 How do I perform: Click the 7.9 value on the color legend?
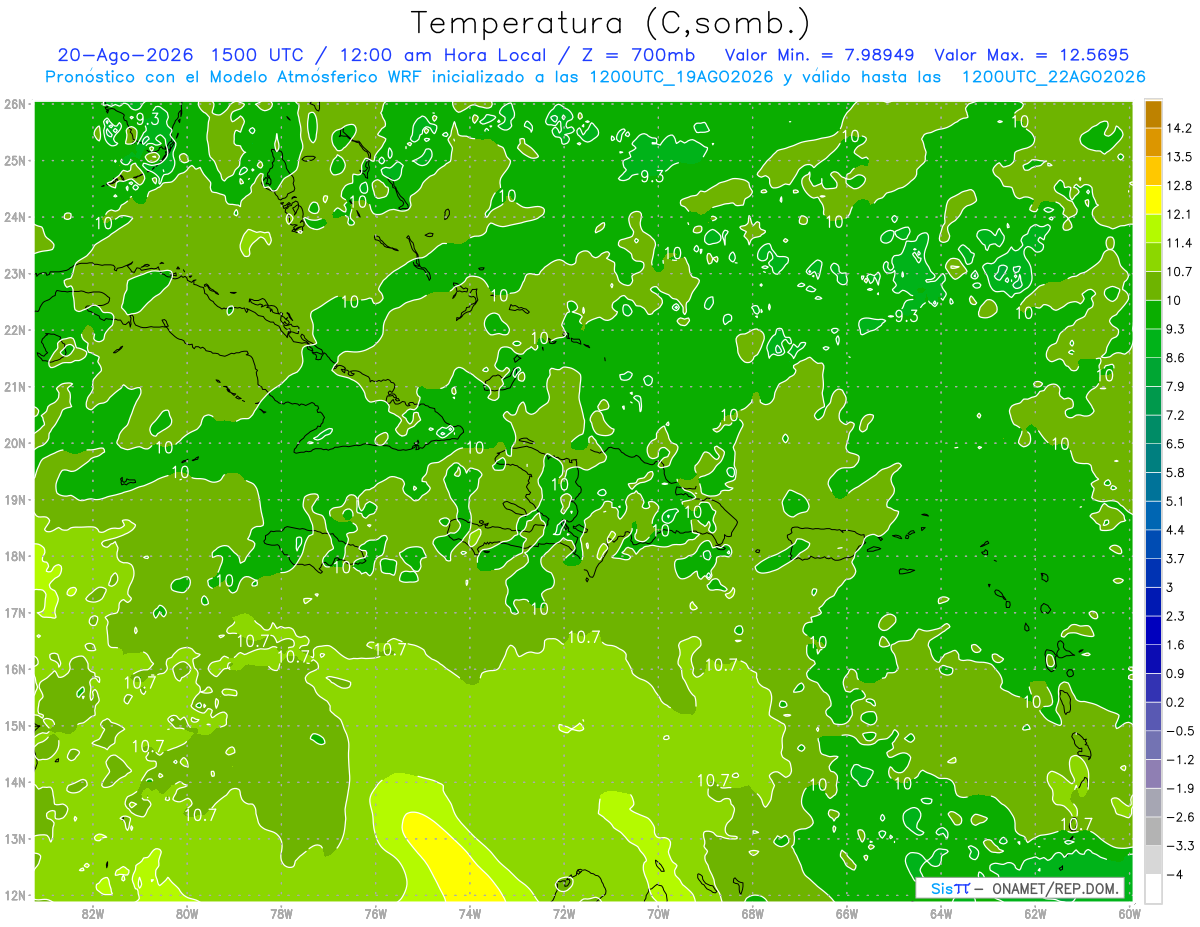pyautogui.click(x=1176, y=386)
